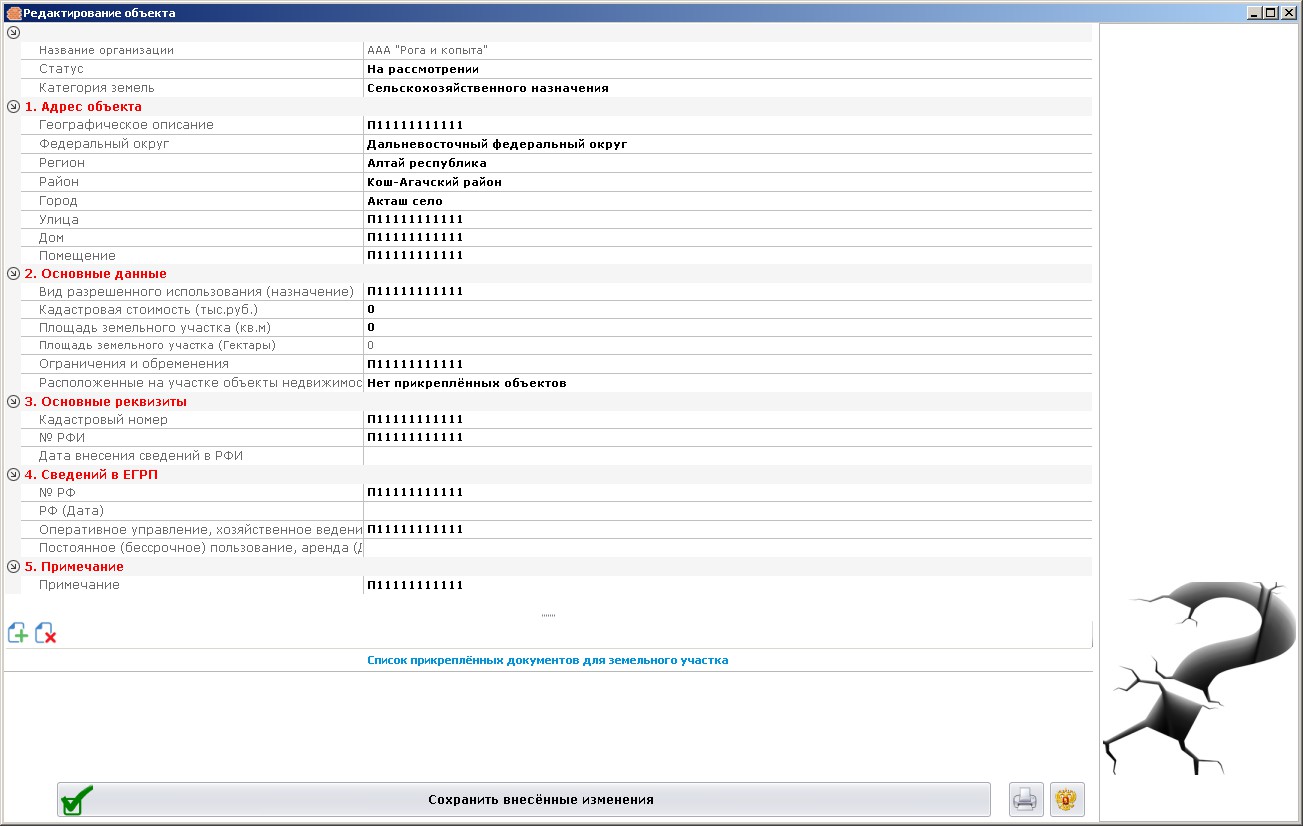
Task: Select the 'Географическое описание' row label
Action: 126,125
